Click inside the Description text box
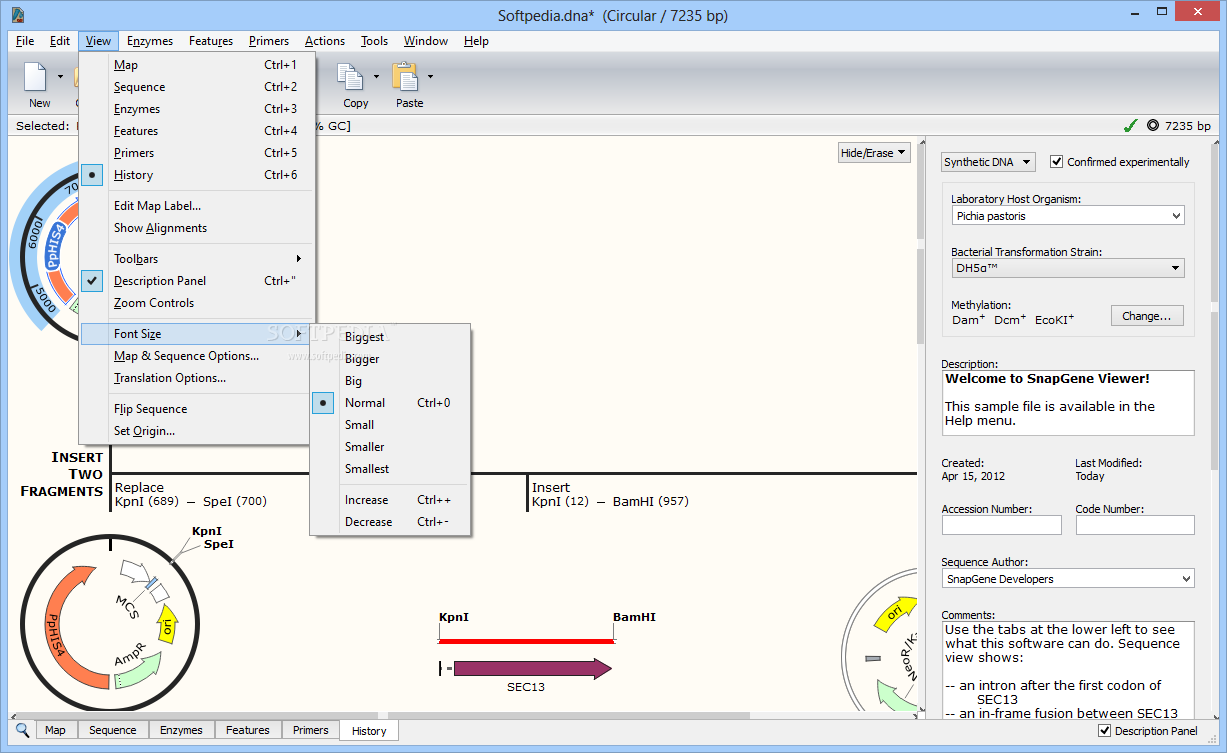Viewport: 1227px width, 753px height. coord(1068,403)
